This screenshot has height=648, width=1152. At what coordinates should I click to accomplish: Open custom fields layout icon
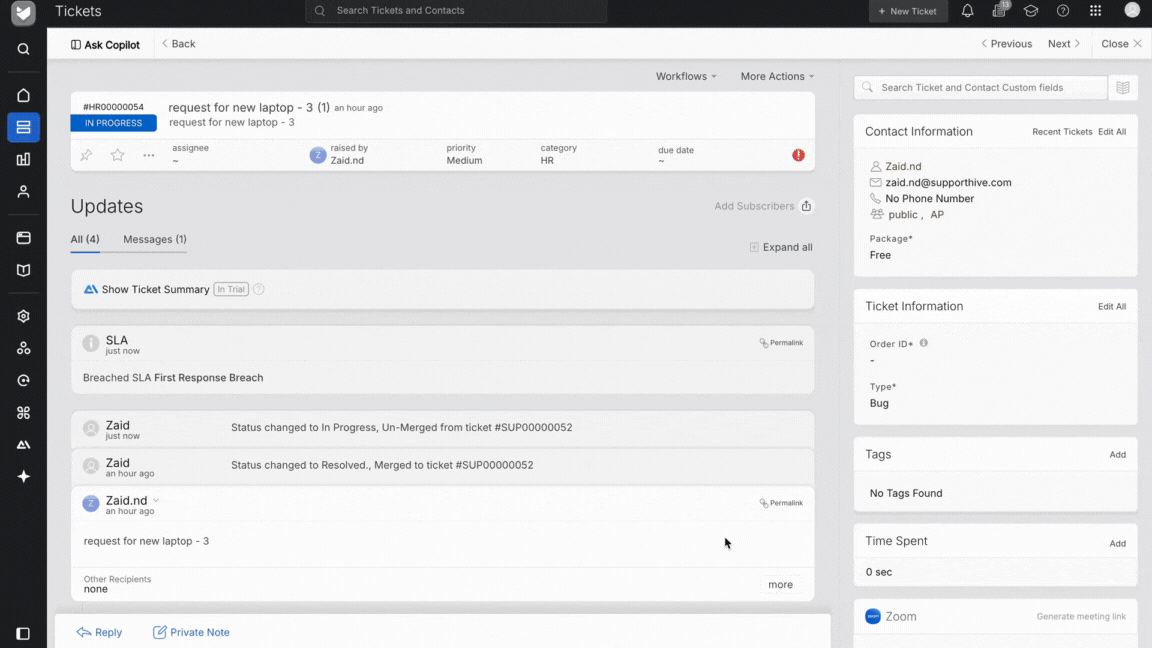[x=1123, y=87]
